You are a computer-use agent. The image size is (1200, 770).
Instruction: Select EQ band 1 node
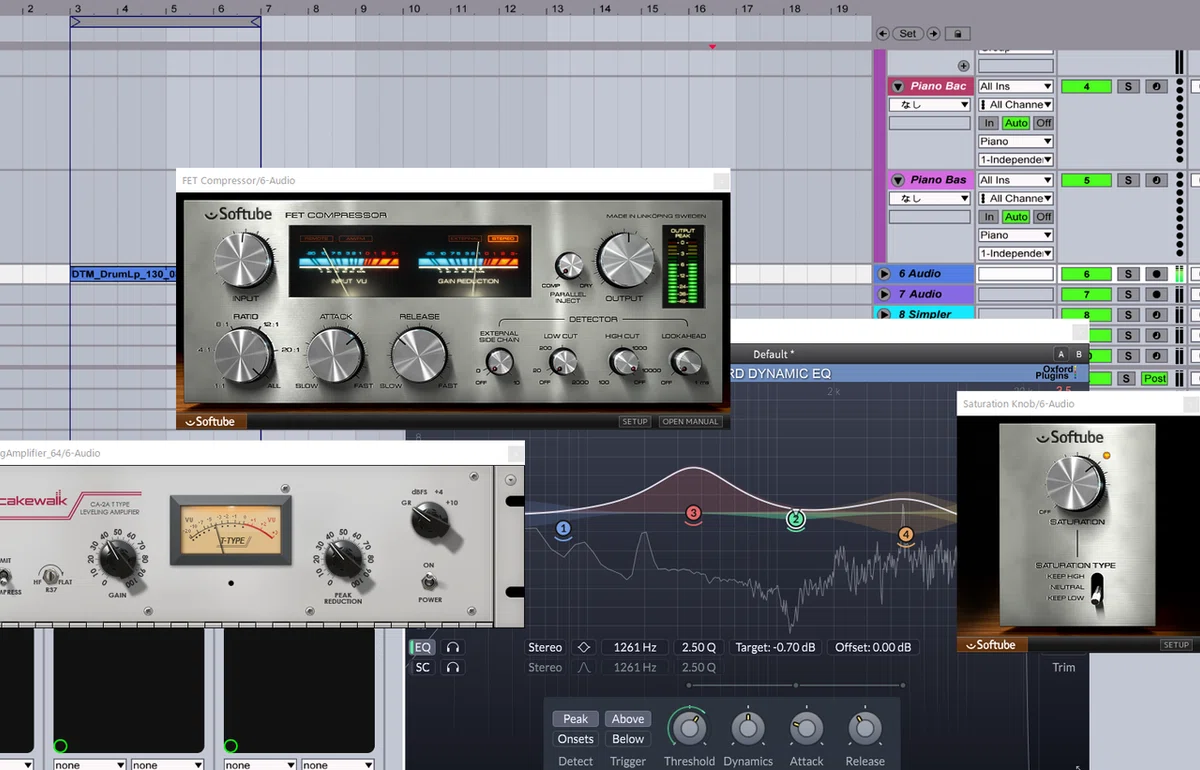click(x=563, y=528)
